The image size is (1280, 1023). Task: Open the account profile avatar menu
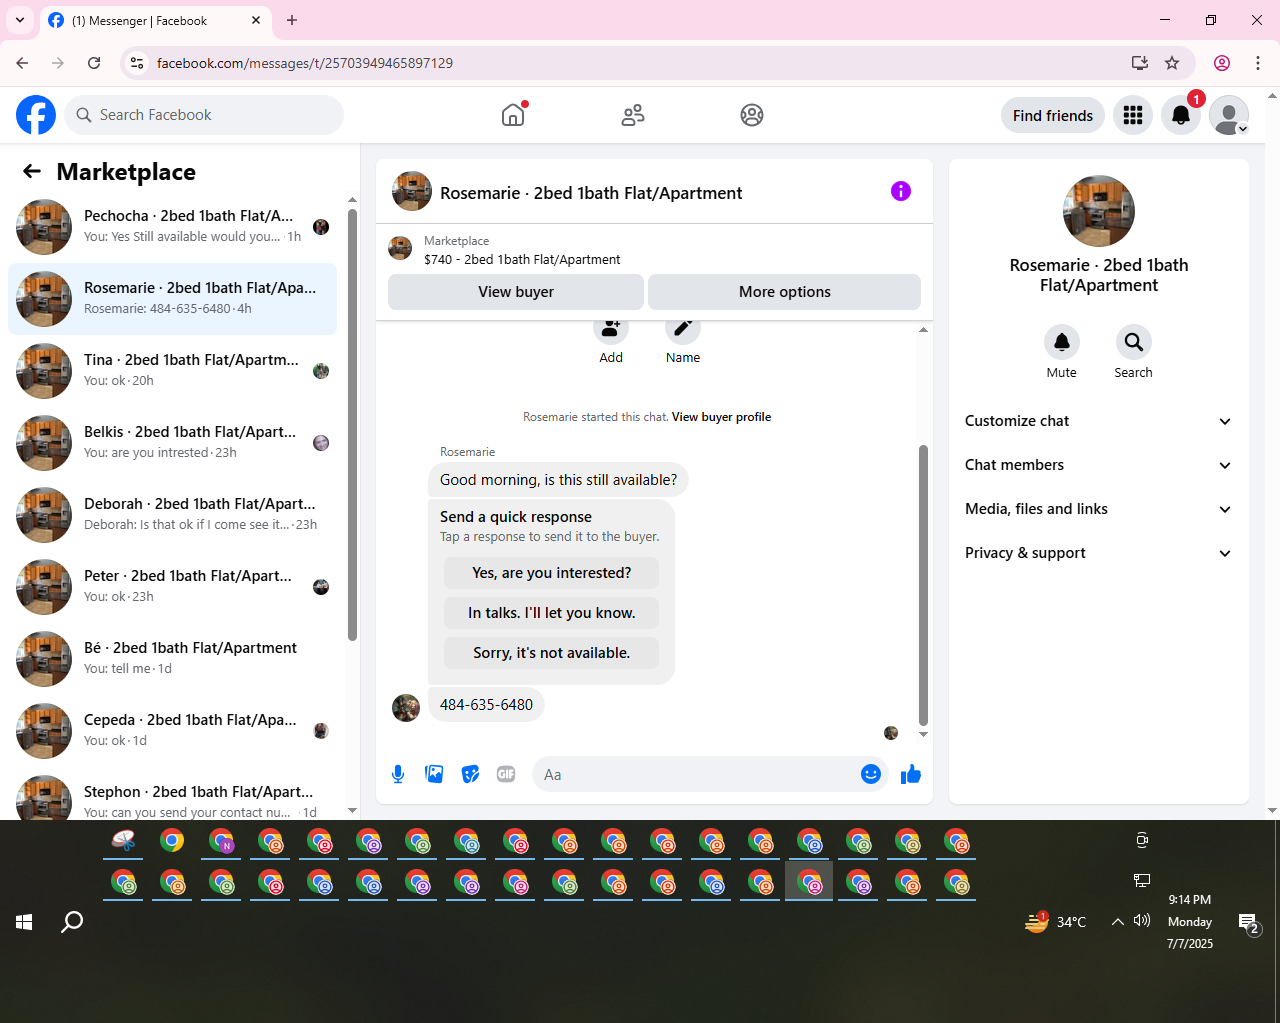point(1229,115)
